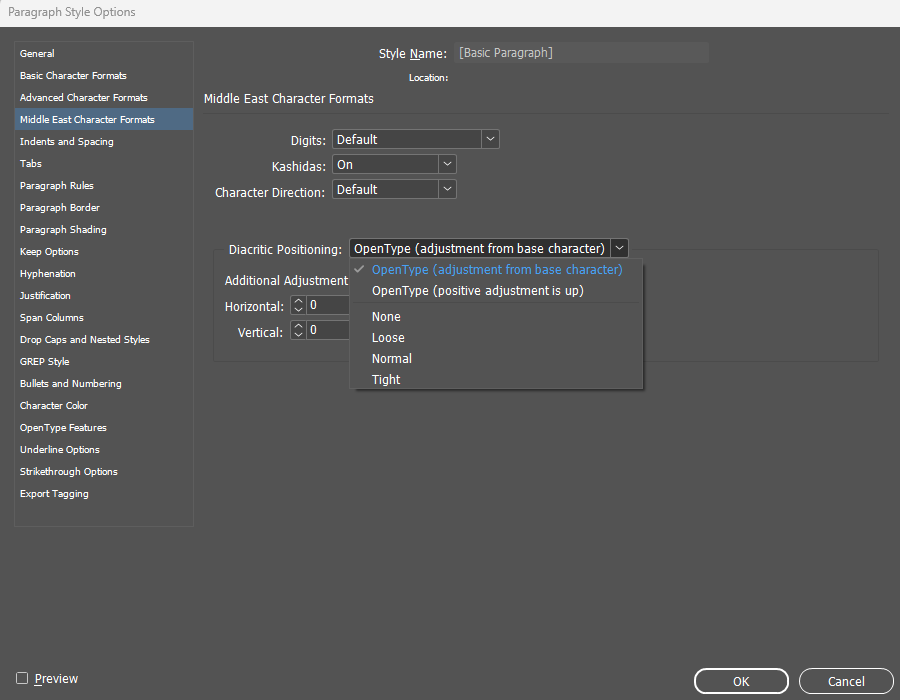The image size is (900, 700).
Task: Click the Style Name text field
Action: (x=581, y=53)
